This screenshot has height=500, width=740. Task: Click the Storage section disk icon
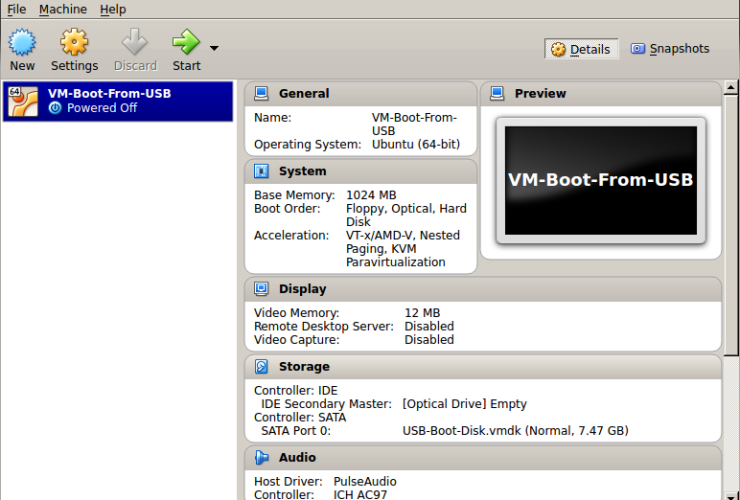point(262,367)
